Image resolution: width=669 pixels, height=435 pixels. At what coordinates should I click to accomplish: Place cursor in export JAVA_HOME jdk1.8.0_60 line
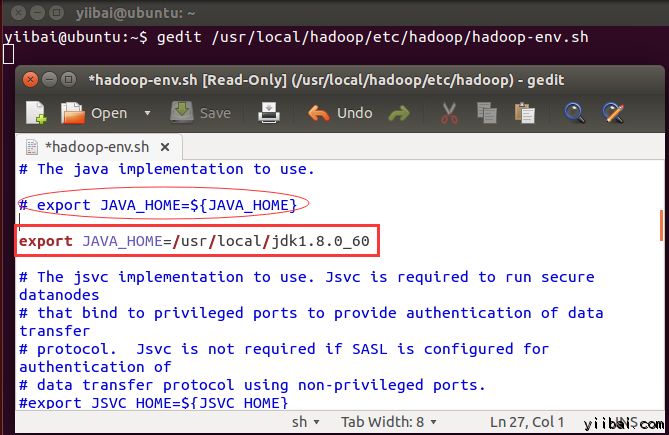click(200, 241)
